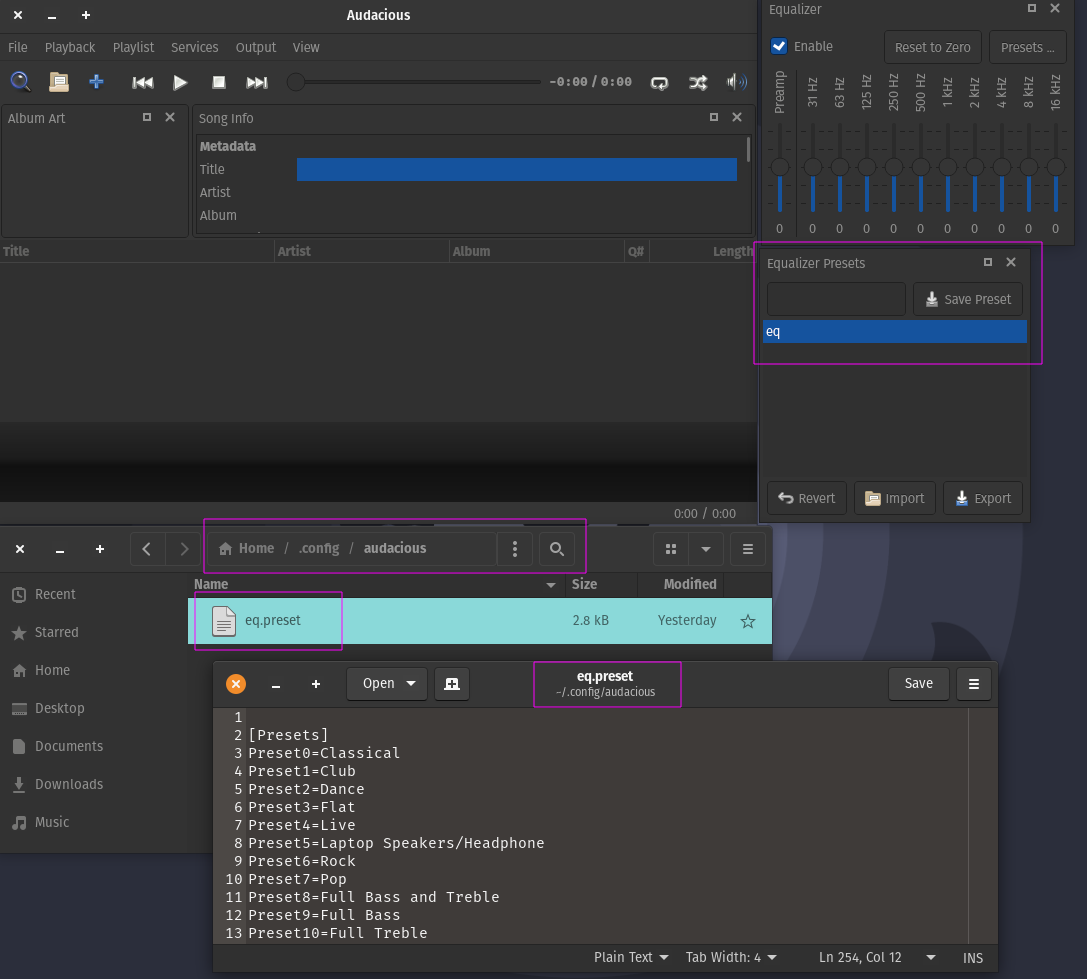The height and width of the screenshot is (979, 1087).
Task: Click the Preamp equalizer slider
Action: (x=780, y=167)
